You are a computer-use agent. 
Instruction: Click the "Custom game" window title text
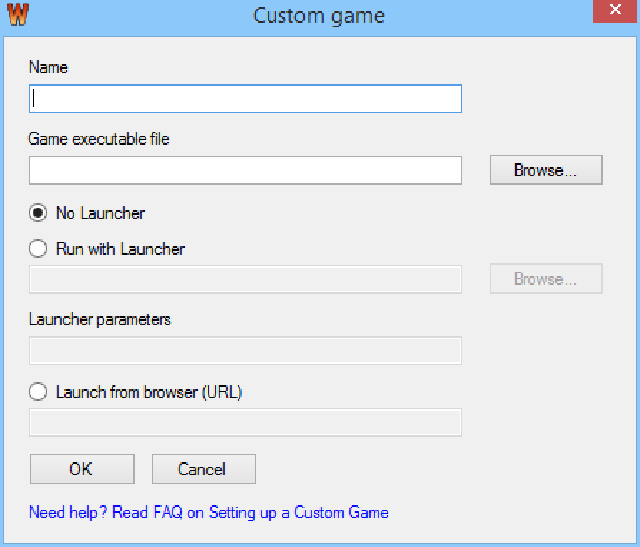click(319, 16)
